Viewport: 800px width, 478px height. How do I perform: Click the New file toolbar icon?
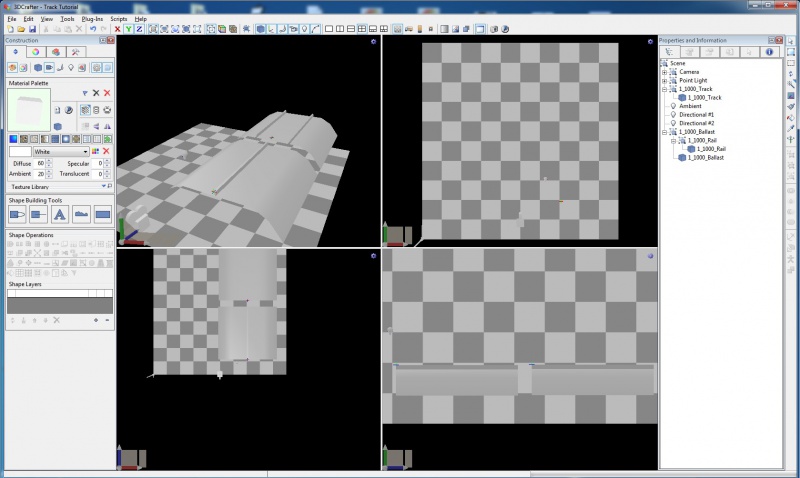click(10, 29)
